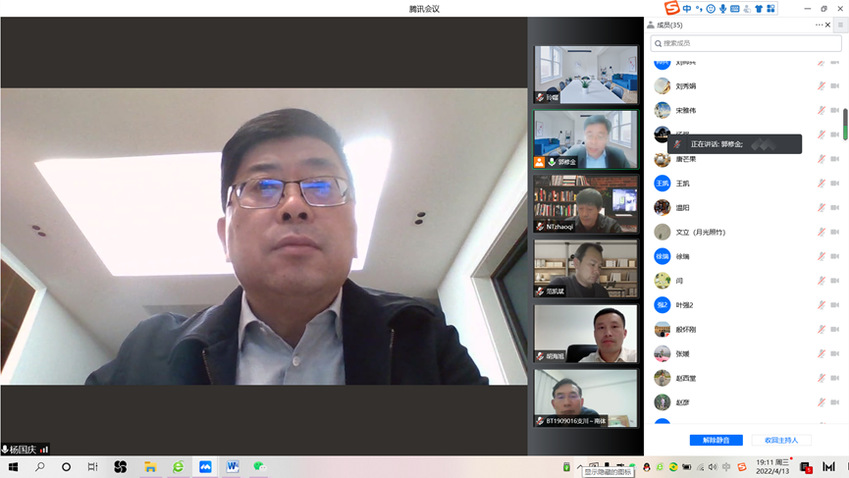The width and height of the screenshot is (849, 478).
Task: Click Sogou input method logo
Action: tap(672, 8)
